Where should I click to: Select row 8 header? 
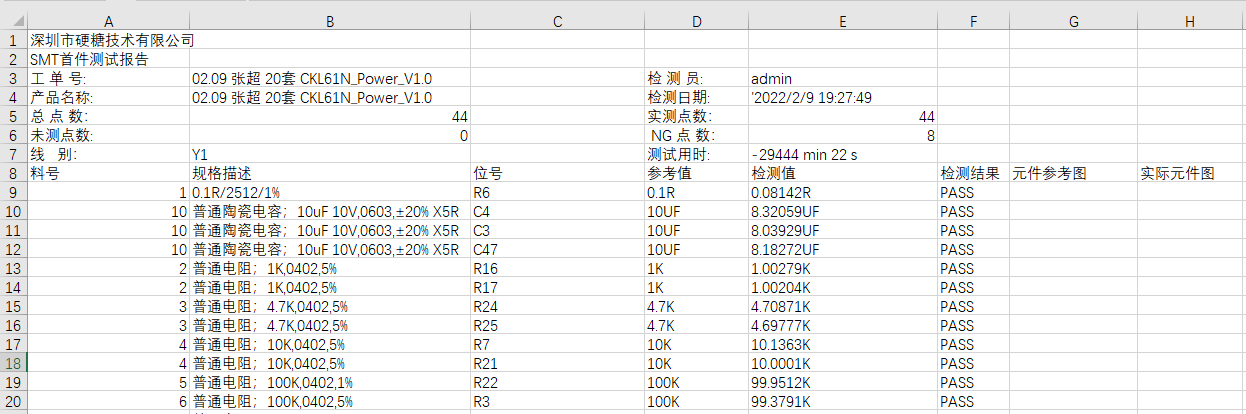[x=13, y=173]
